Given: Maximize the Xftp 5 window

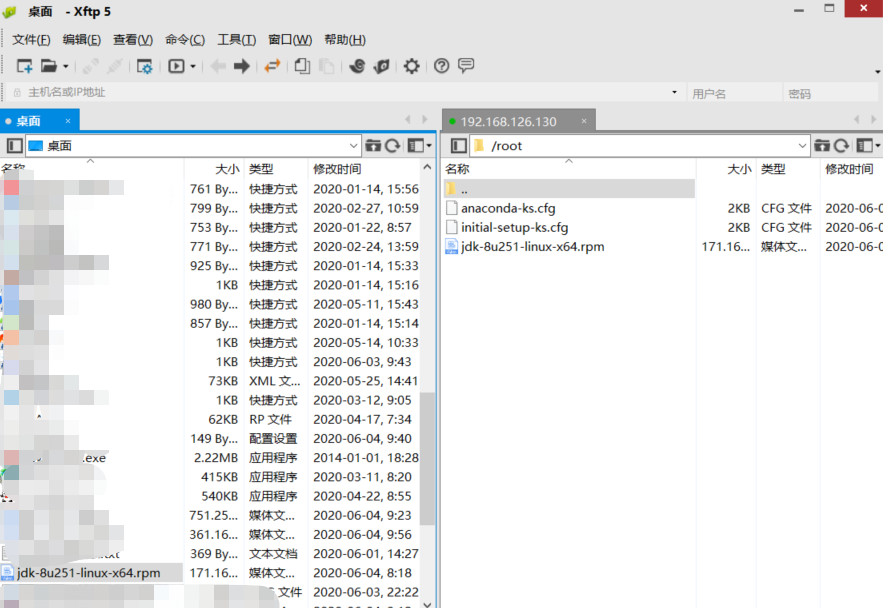Looking at the screenshot, I should (x=829, y=8).
